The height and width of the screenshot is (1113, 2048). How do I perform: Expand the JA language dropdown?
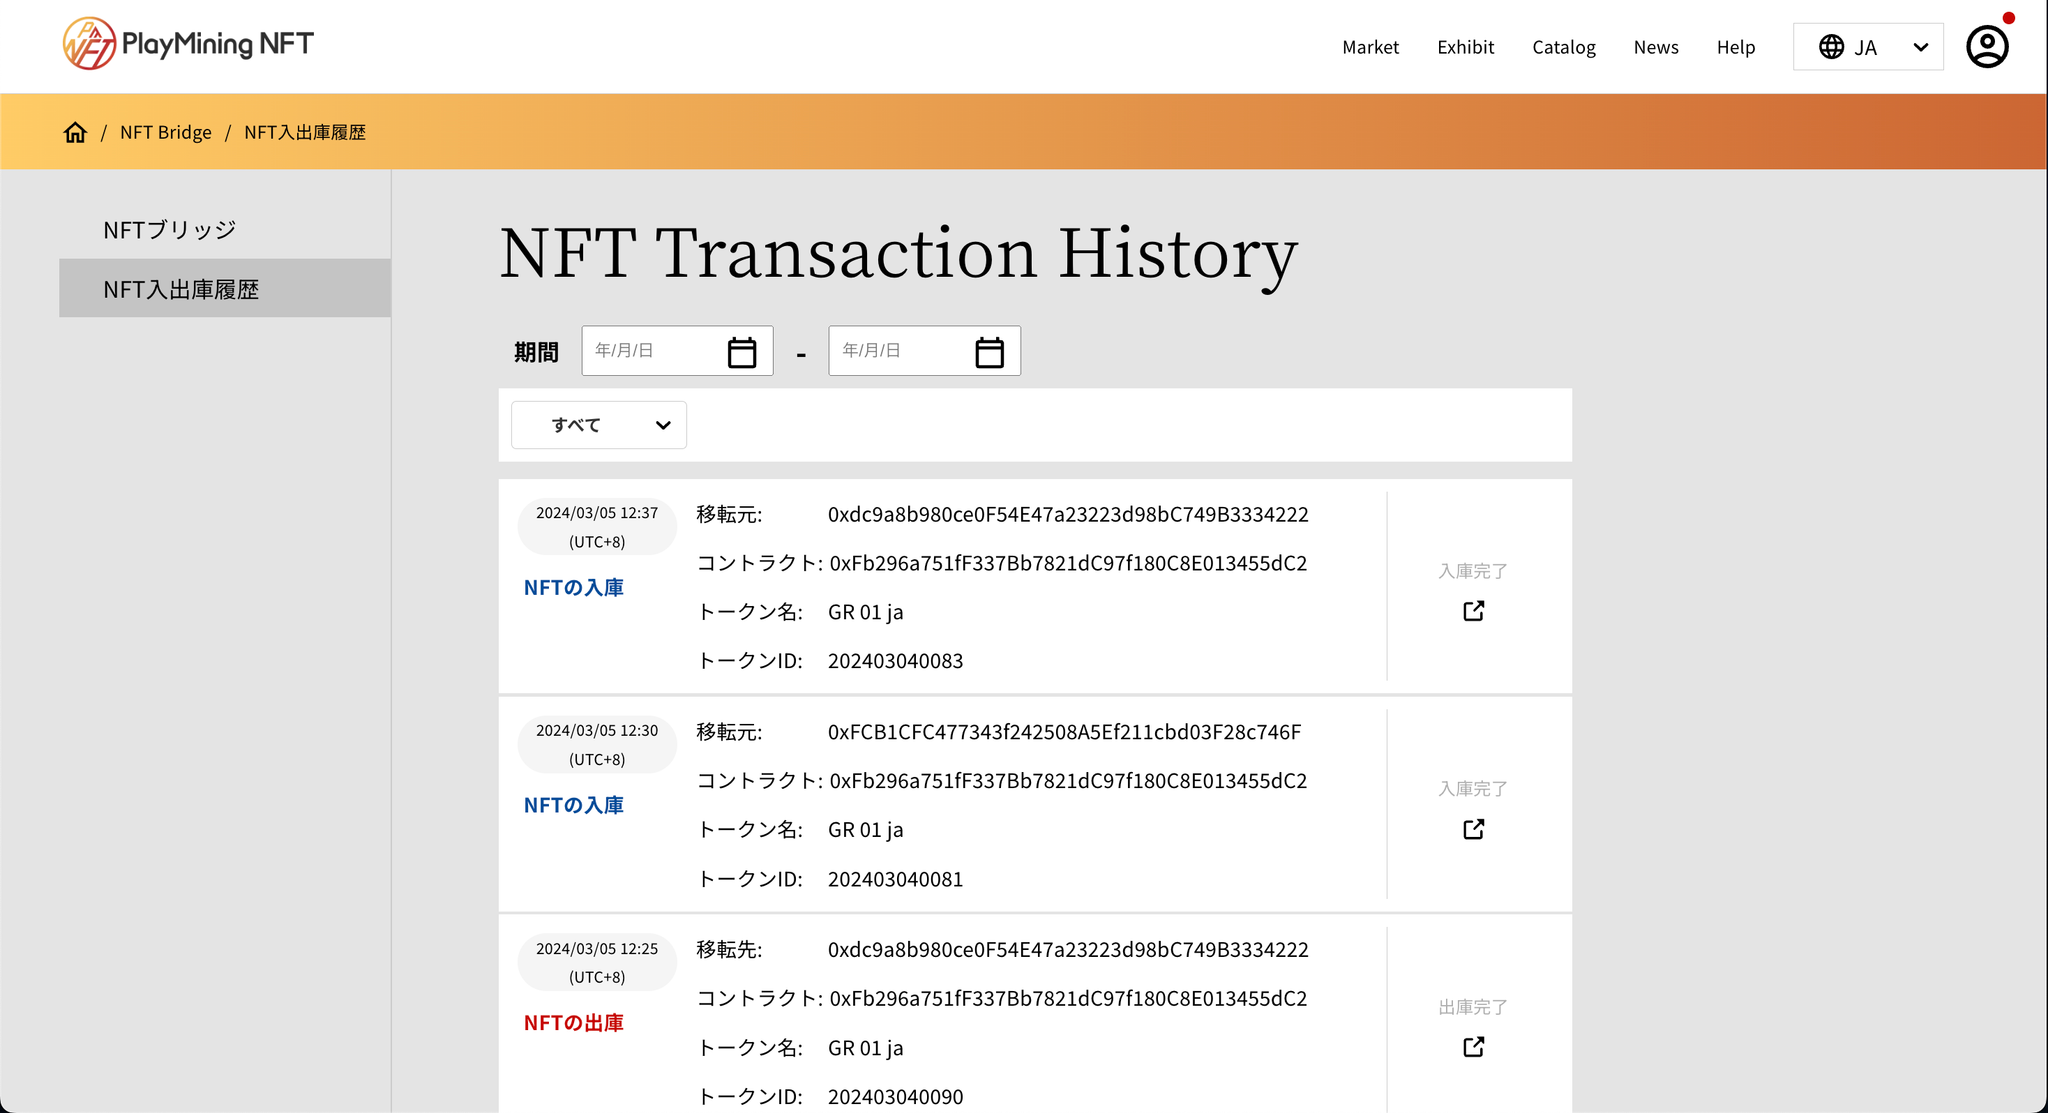[x=1919, y=47]
